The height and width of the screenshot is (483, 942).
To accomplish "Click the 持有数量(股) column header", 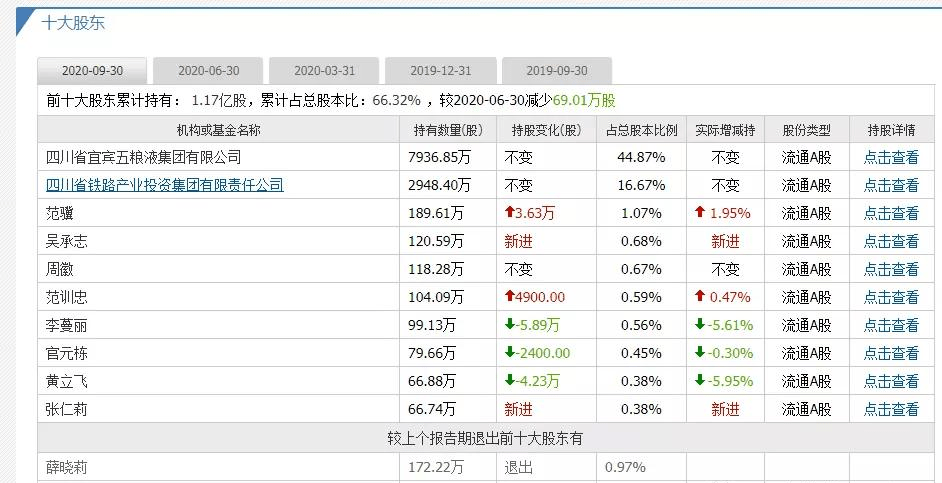I will click(448, 130).
